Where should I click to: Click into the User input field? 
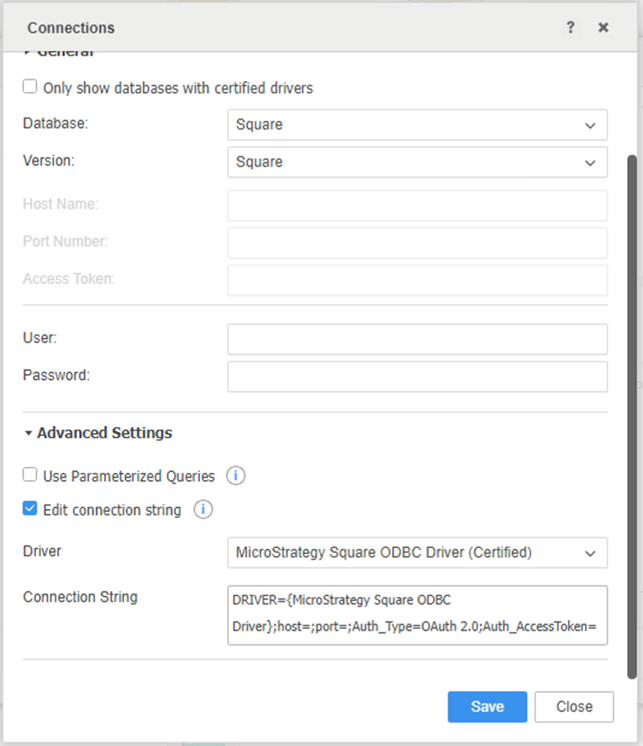[x=417, y=339]
